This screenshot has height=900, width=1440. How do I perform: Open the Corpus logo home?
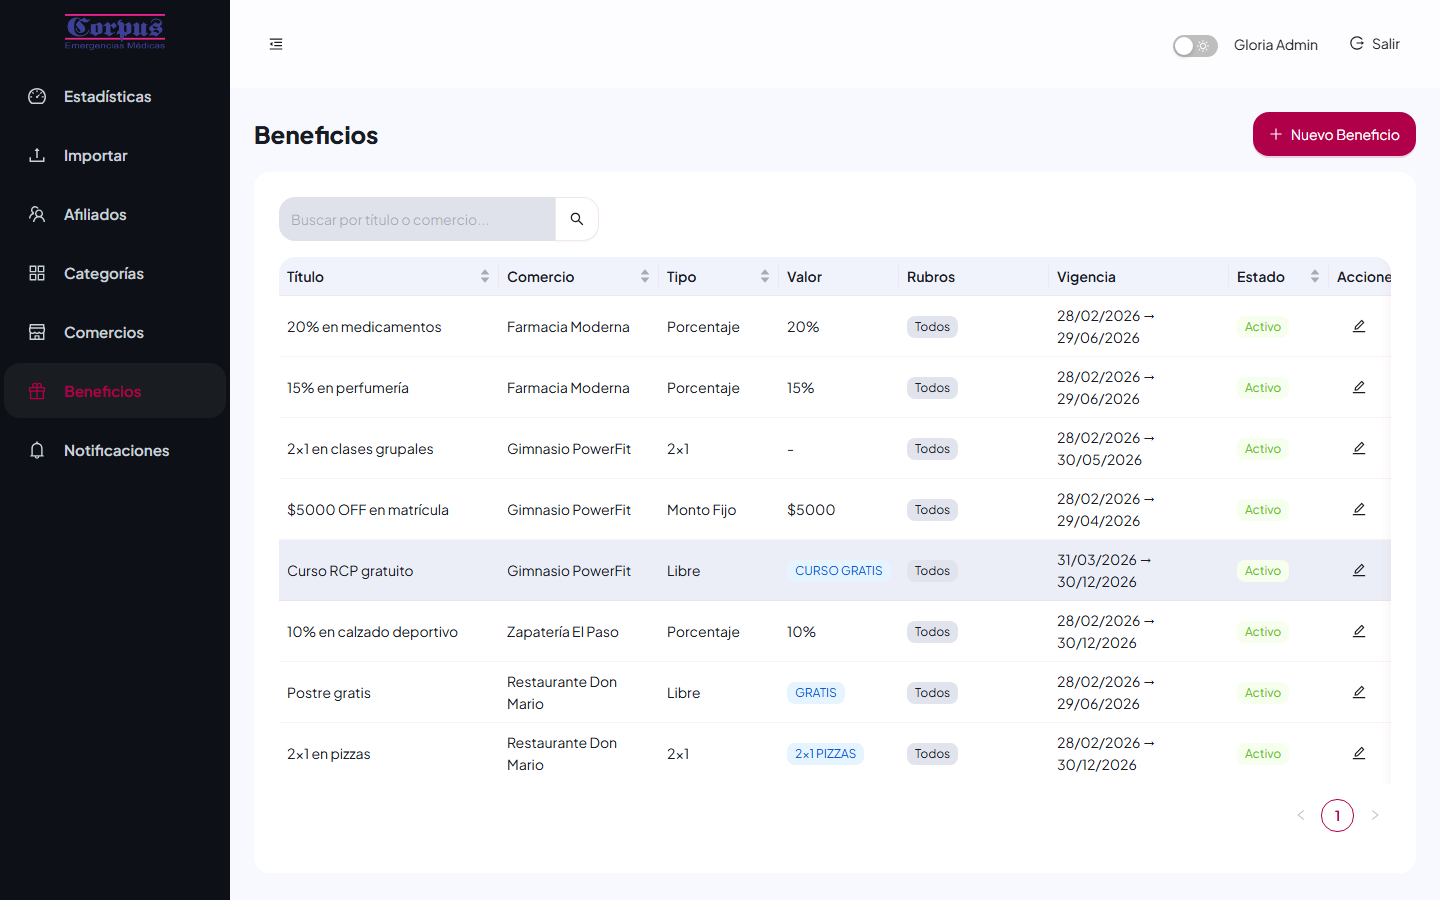(115, 32)
